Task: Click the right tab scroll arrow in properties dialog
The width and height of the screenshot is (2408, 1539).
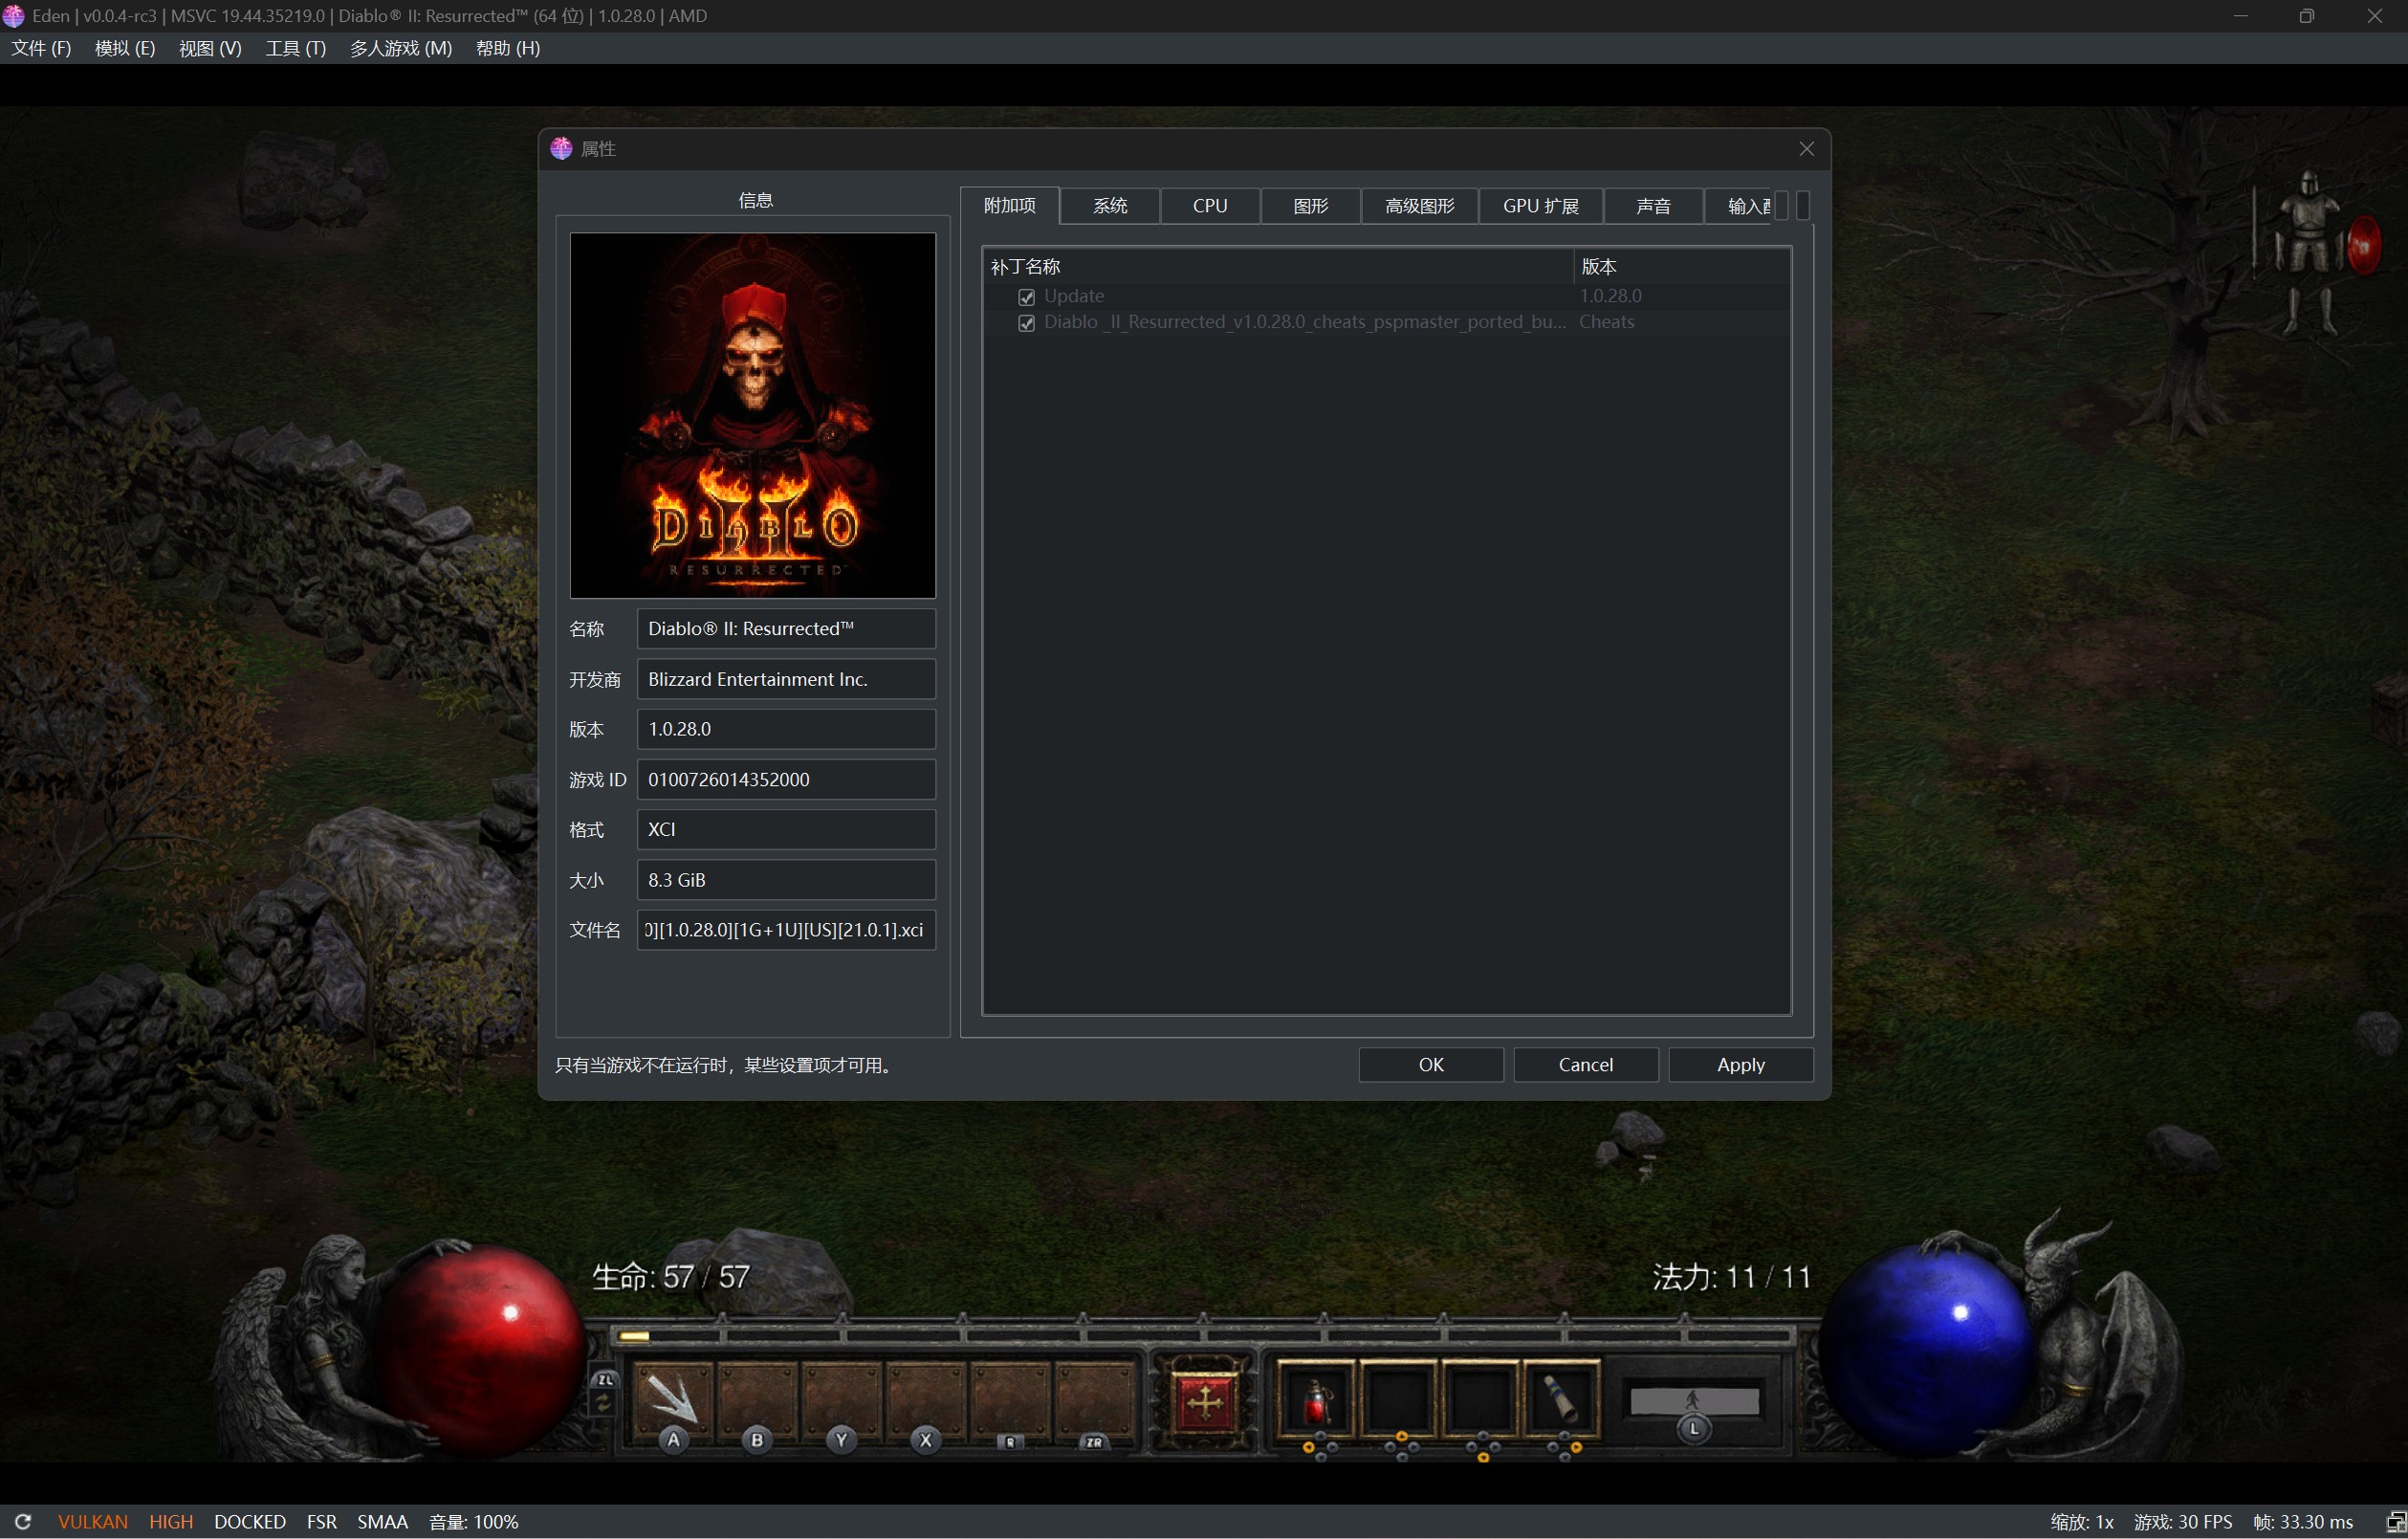Action: 1804,206
